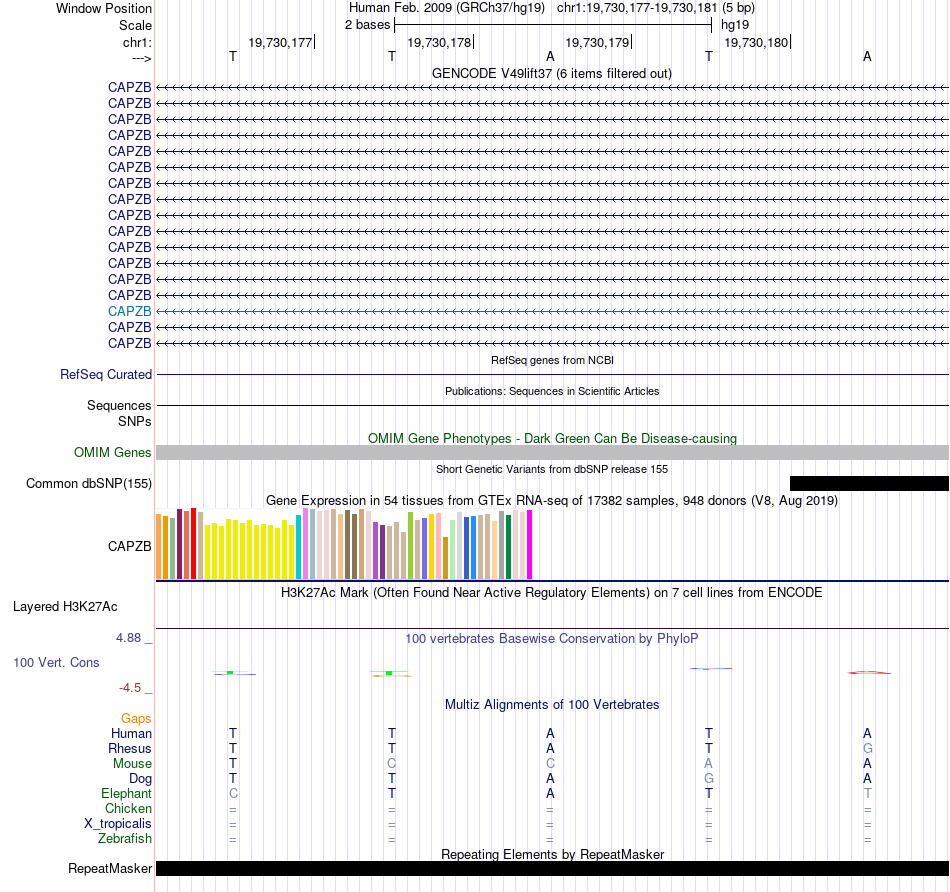Click the Common dbSNP(155) label
This screenshot has height=892, width=950.
tap(89, 484)
